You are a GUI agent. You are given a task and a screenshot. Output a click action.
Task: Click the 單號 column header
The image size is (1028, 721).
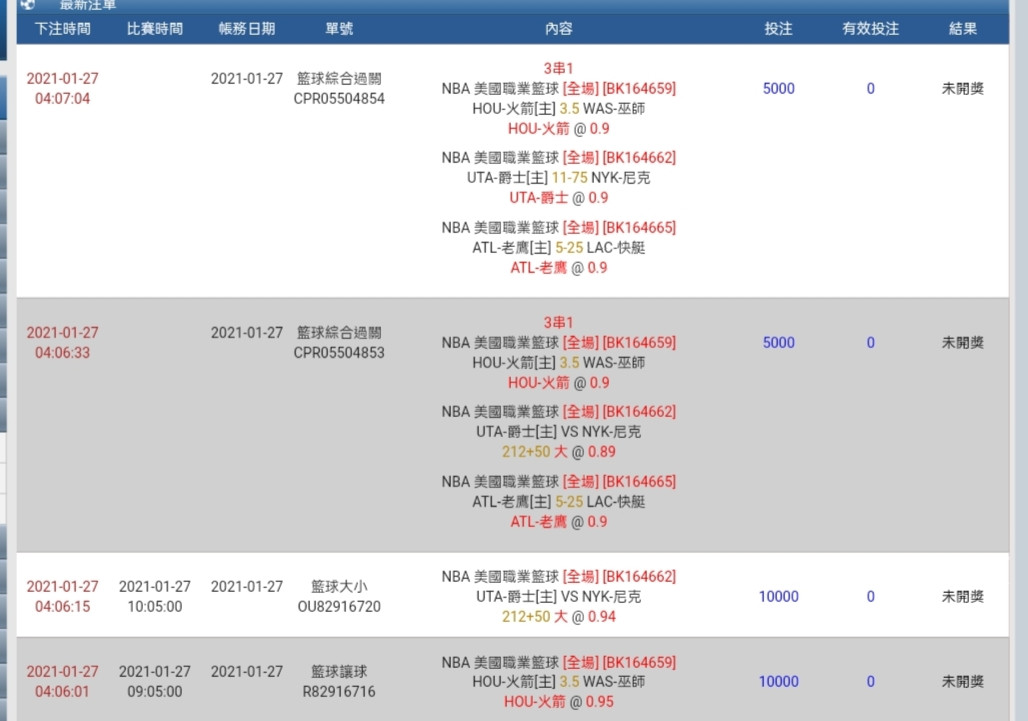[339, 29]
